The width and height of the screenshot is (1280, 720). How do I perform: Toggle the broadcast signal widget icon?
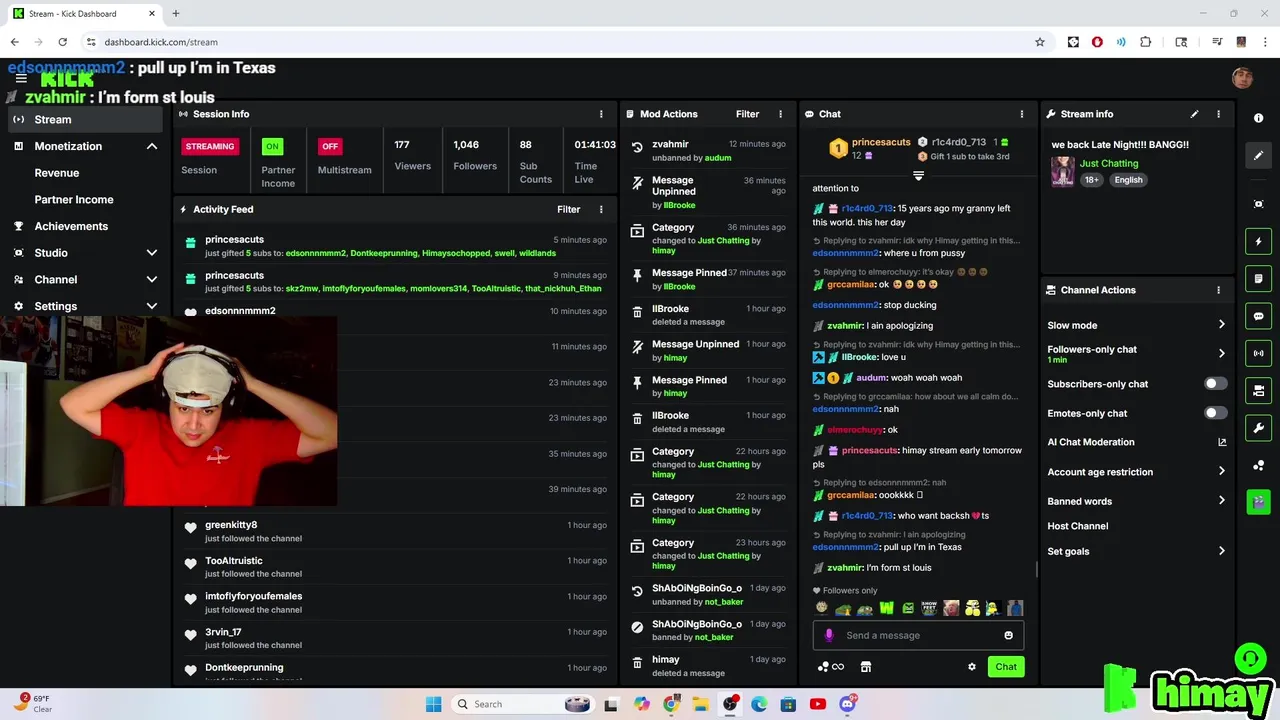coord(1258,353)
